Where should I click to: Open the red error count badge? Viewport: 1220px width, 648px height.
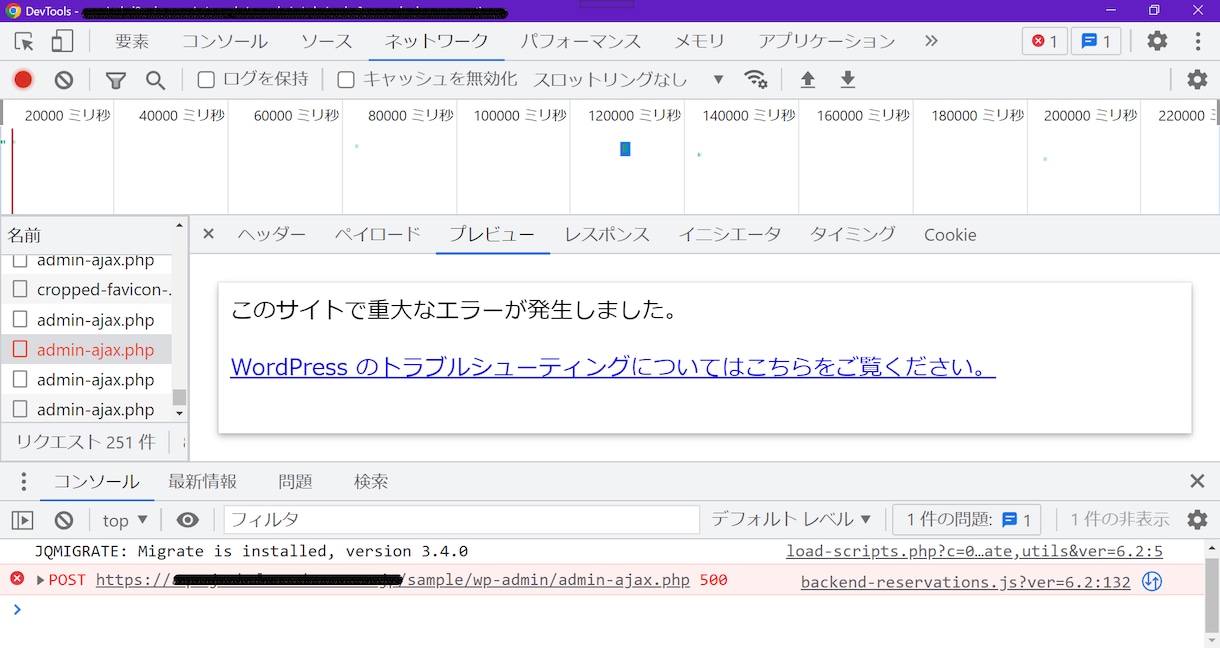pyautogui.click(x=1045, y=41)
